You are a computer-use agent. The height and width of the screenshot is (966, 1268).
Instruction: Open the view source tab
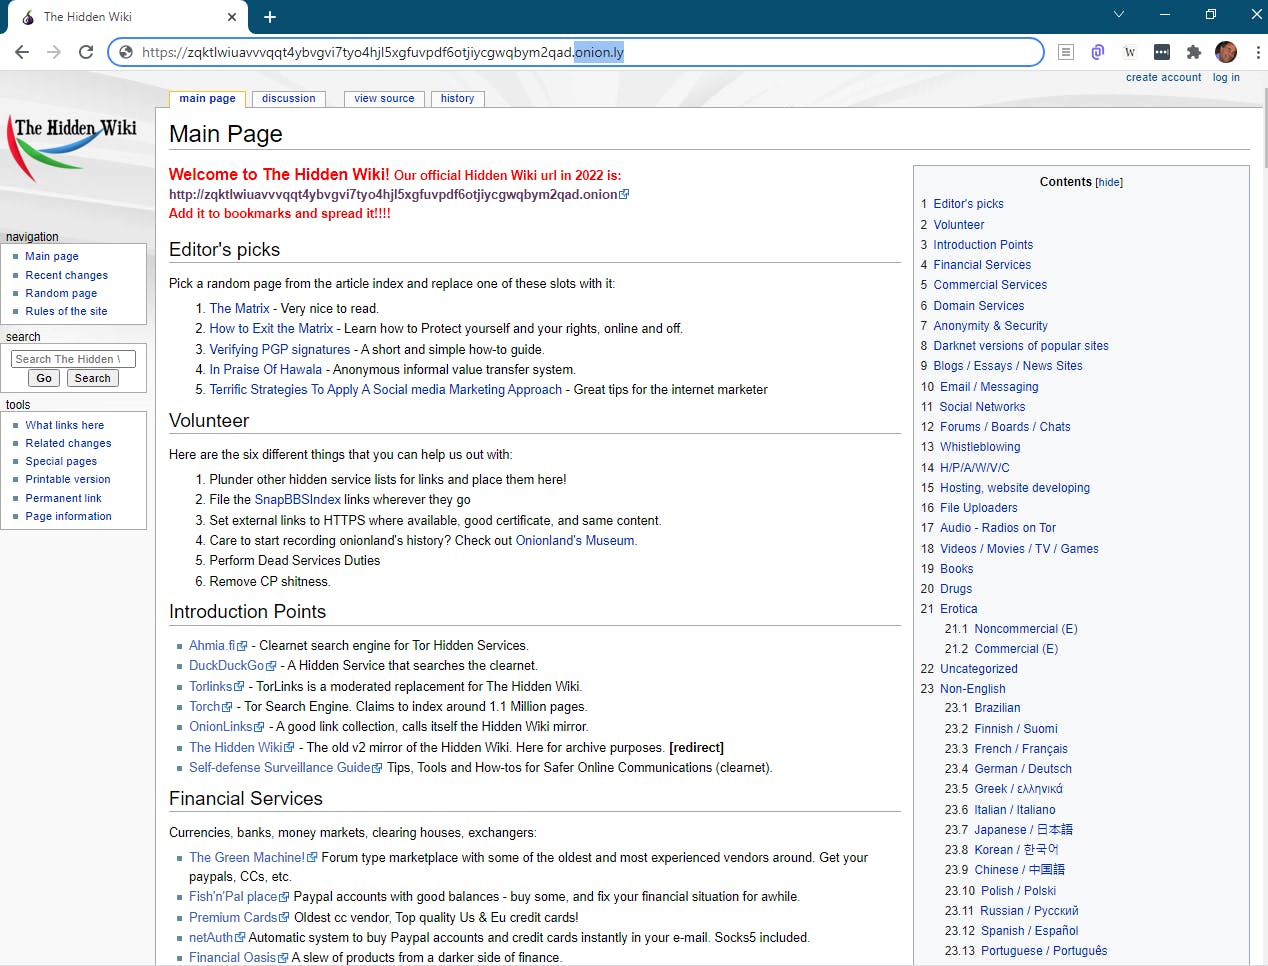pyautogui.click(x=384, y=99)
